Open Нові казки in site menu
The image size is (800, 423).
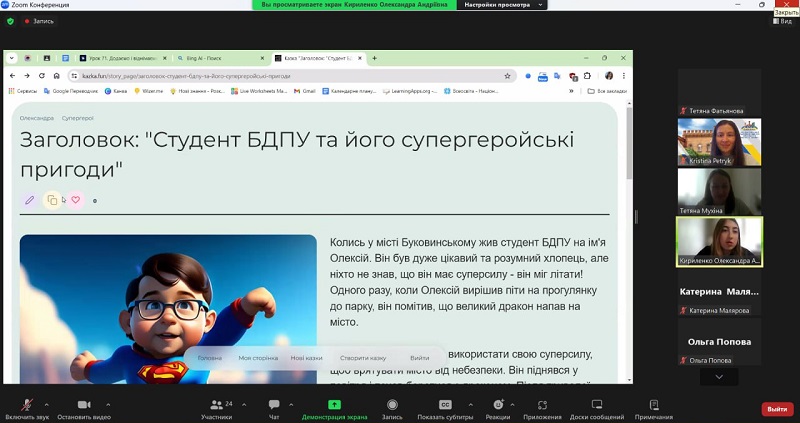(x=307, y=358)
